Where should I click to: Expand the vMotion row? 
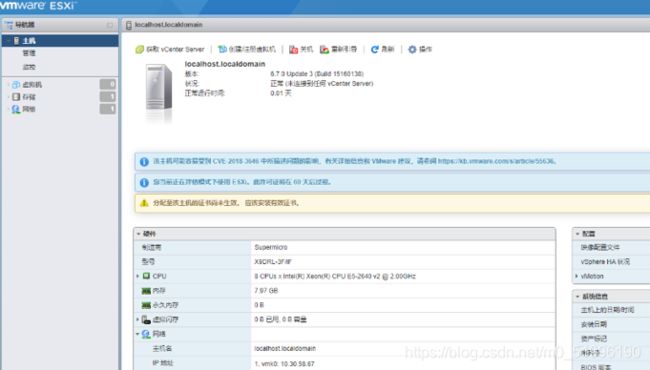click(577, 276)
